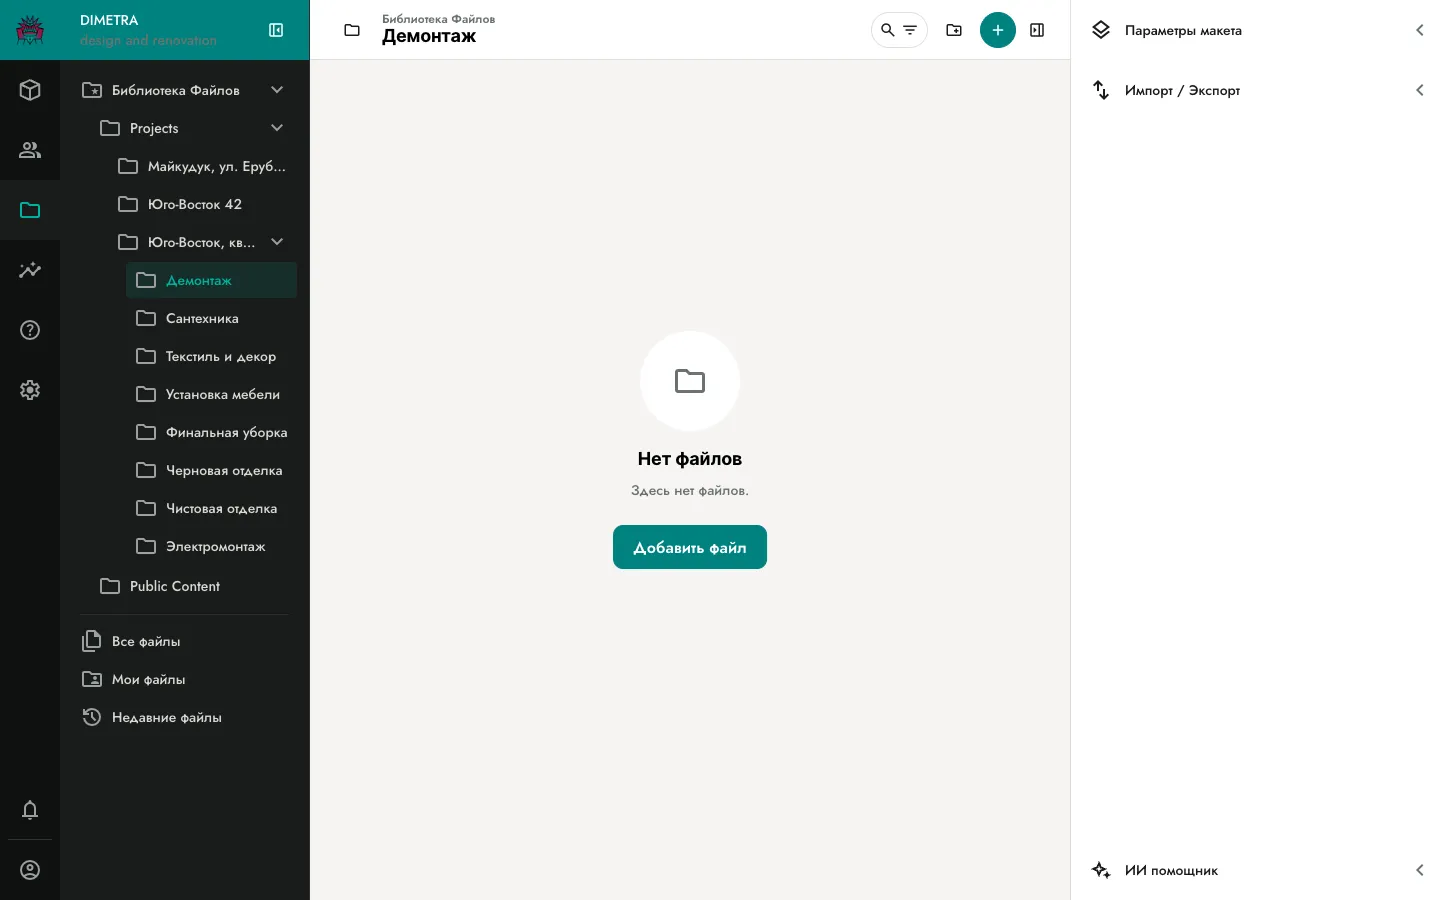Show Все файлы list

(x=184, y=641)
